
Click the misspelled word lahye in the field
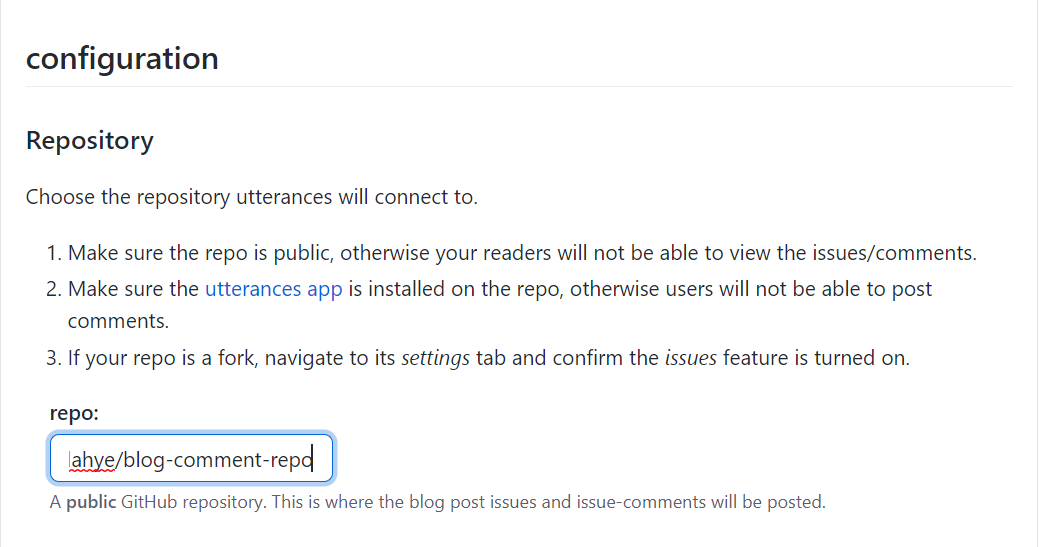93,460
